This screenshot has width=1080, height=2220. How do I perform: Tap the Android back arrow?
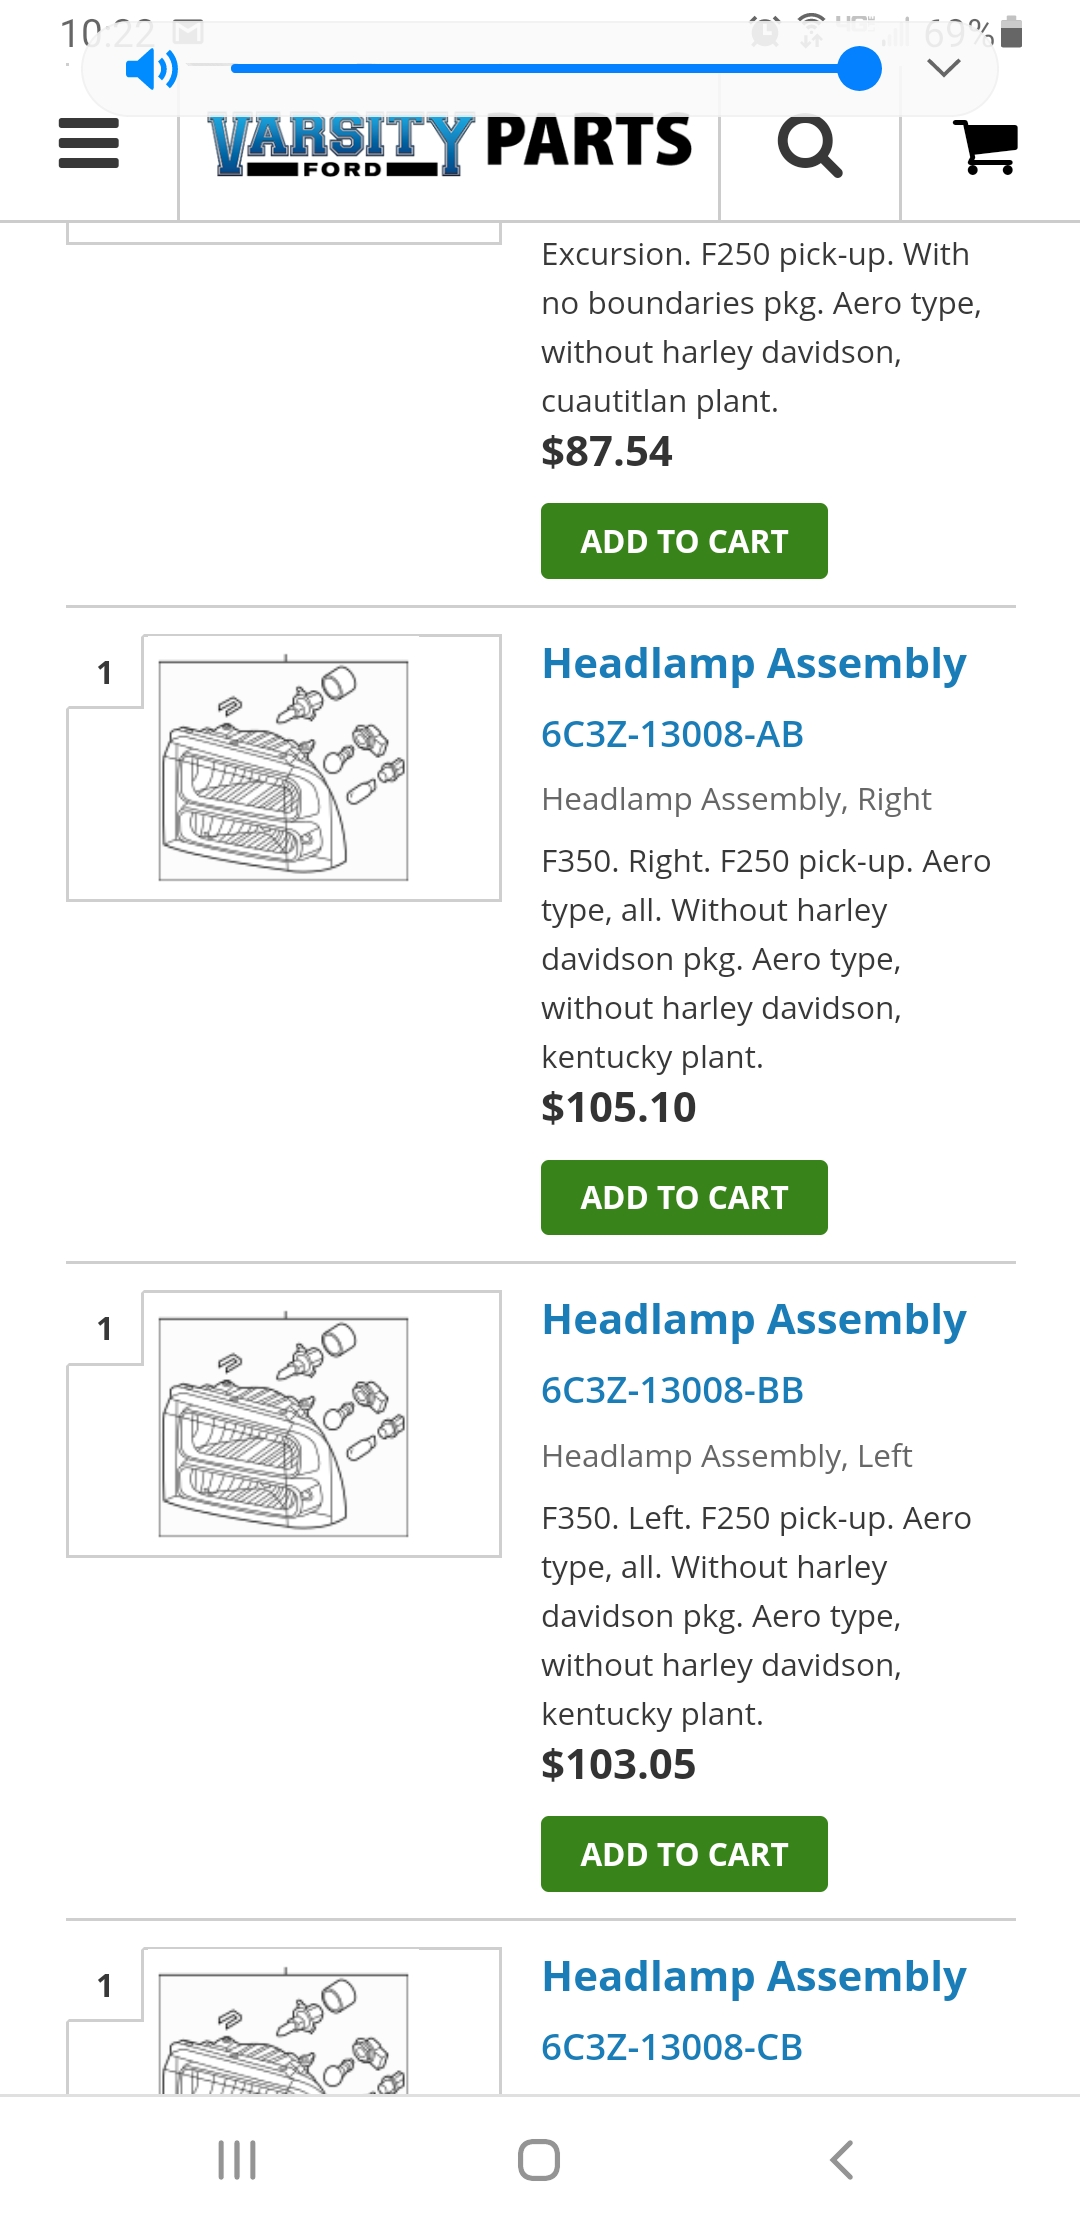[842, 2160]
